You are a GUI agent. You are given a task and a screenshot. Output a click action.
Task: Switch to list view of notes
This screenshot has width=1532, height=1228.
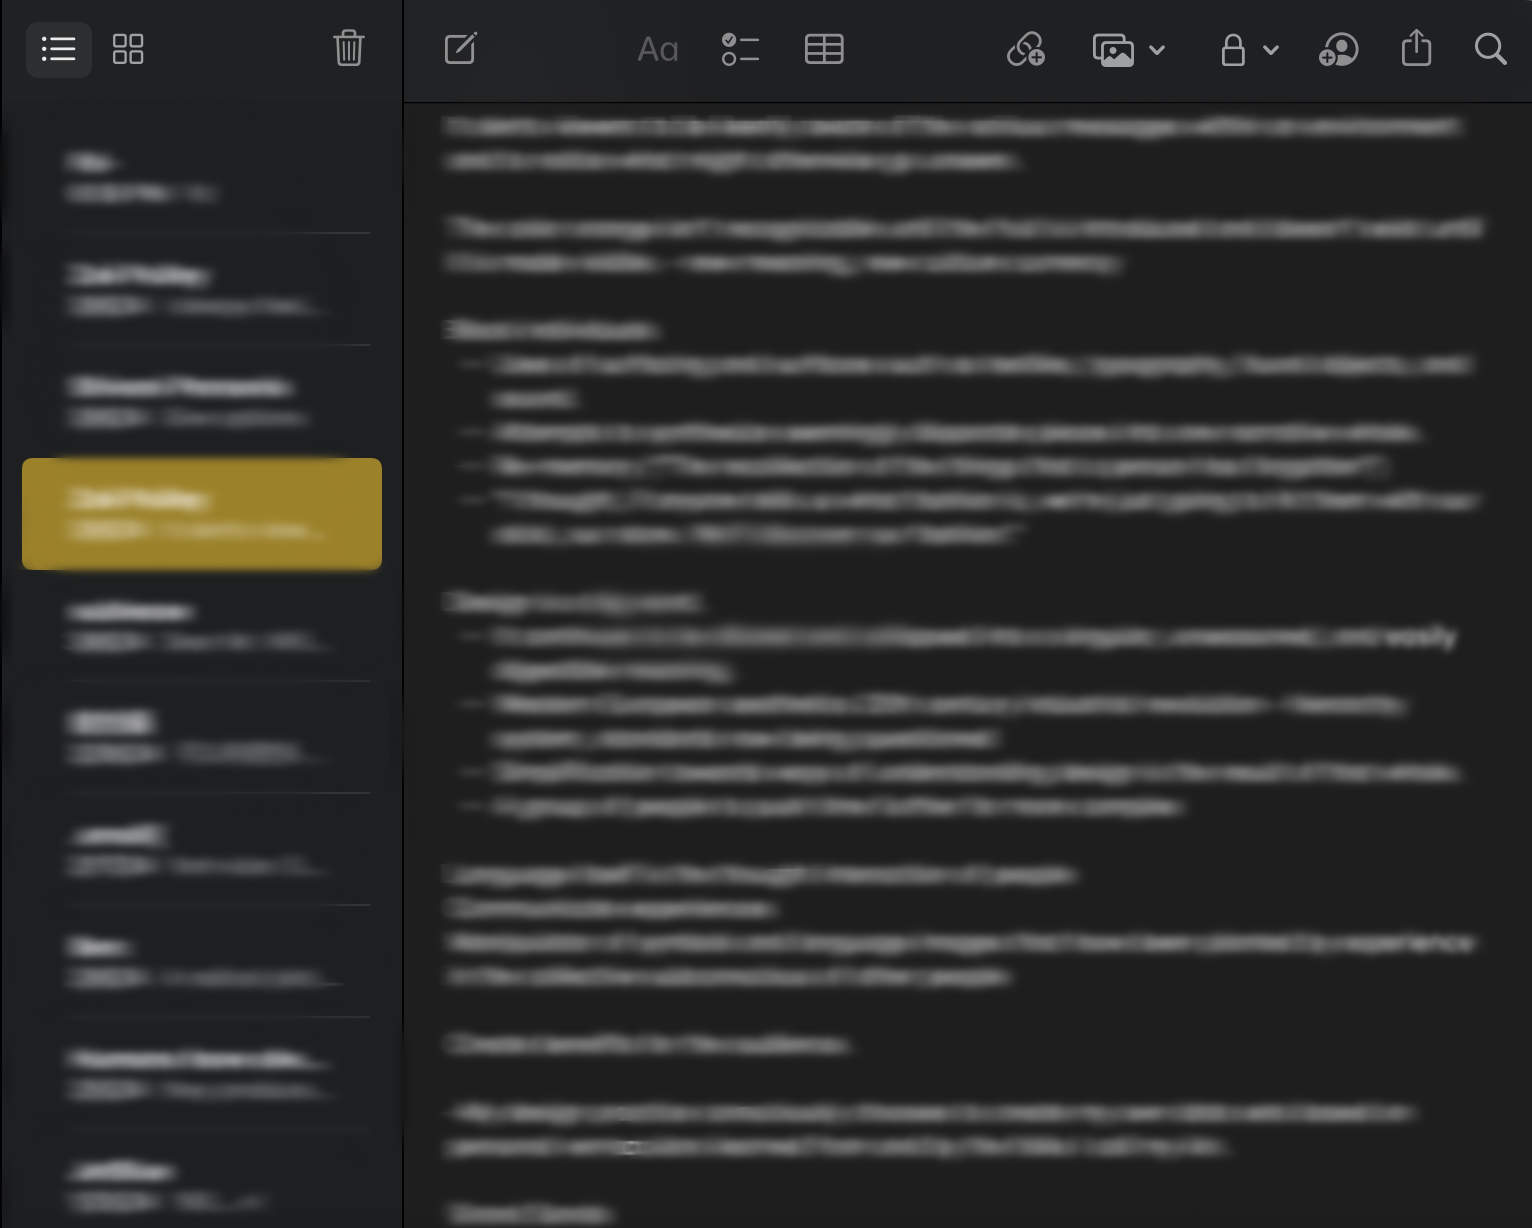click(58, 49)
